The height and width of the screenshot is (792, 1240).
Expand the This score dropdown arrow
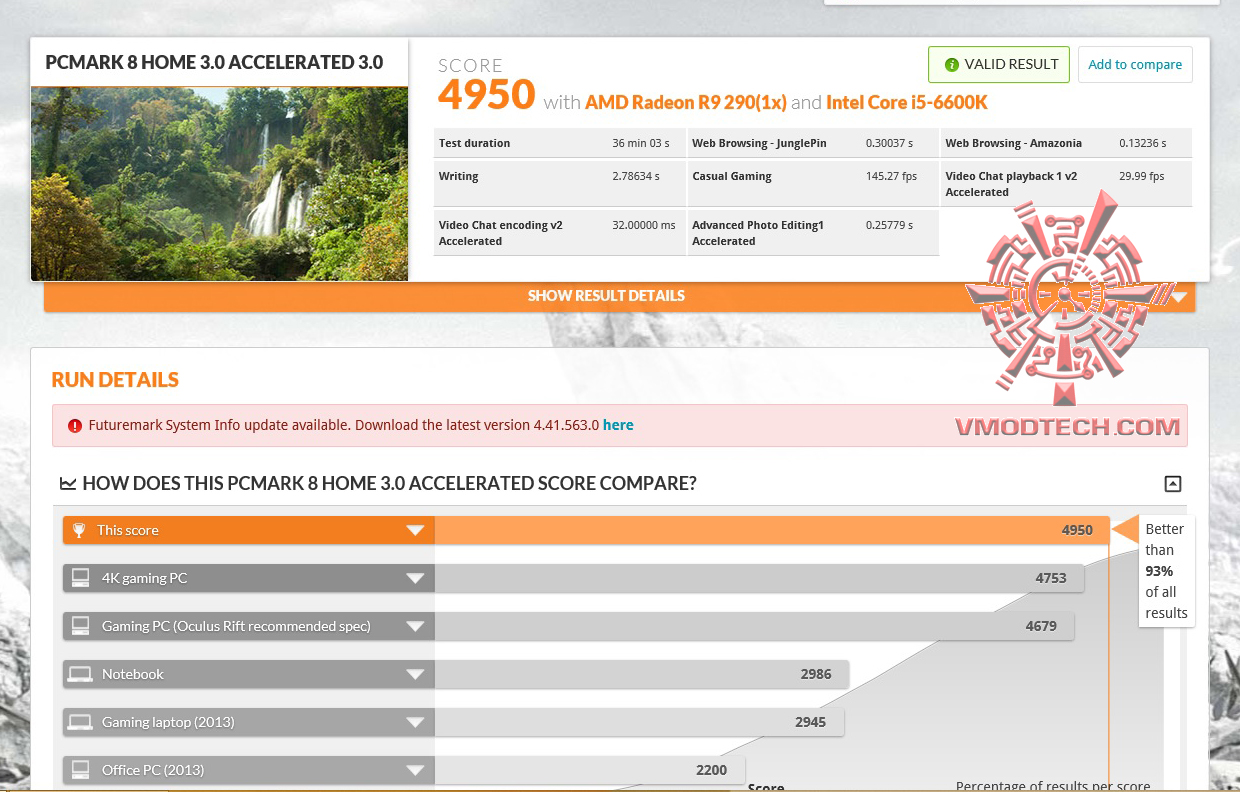[x=415, y=531]
